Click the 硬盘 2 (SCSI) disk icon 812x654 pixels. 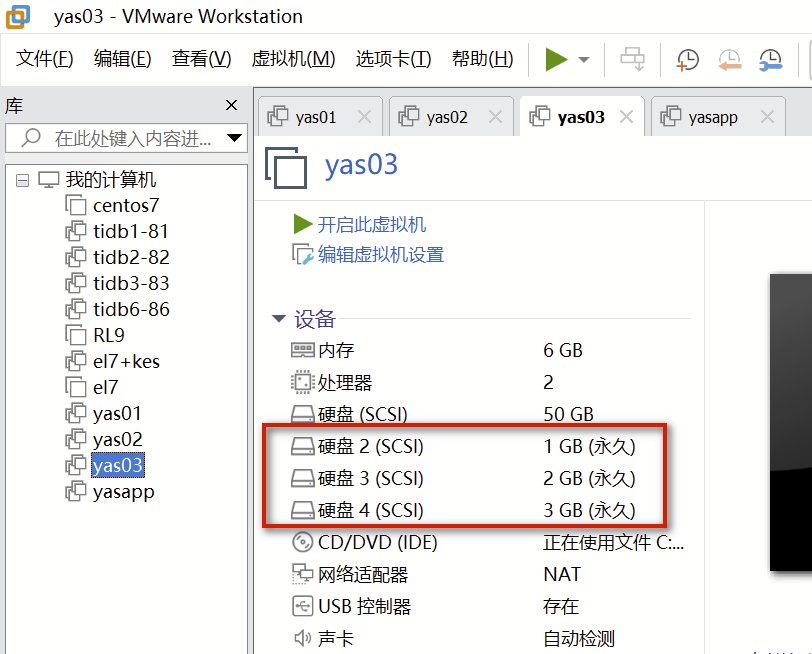tap(302, 446)
